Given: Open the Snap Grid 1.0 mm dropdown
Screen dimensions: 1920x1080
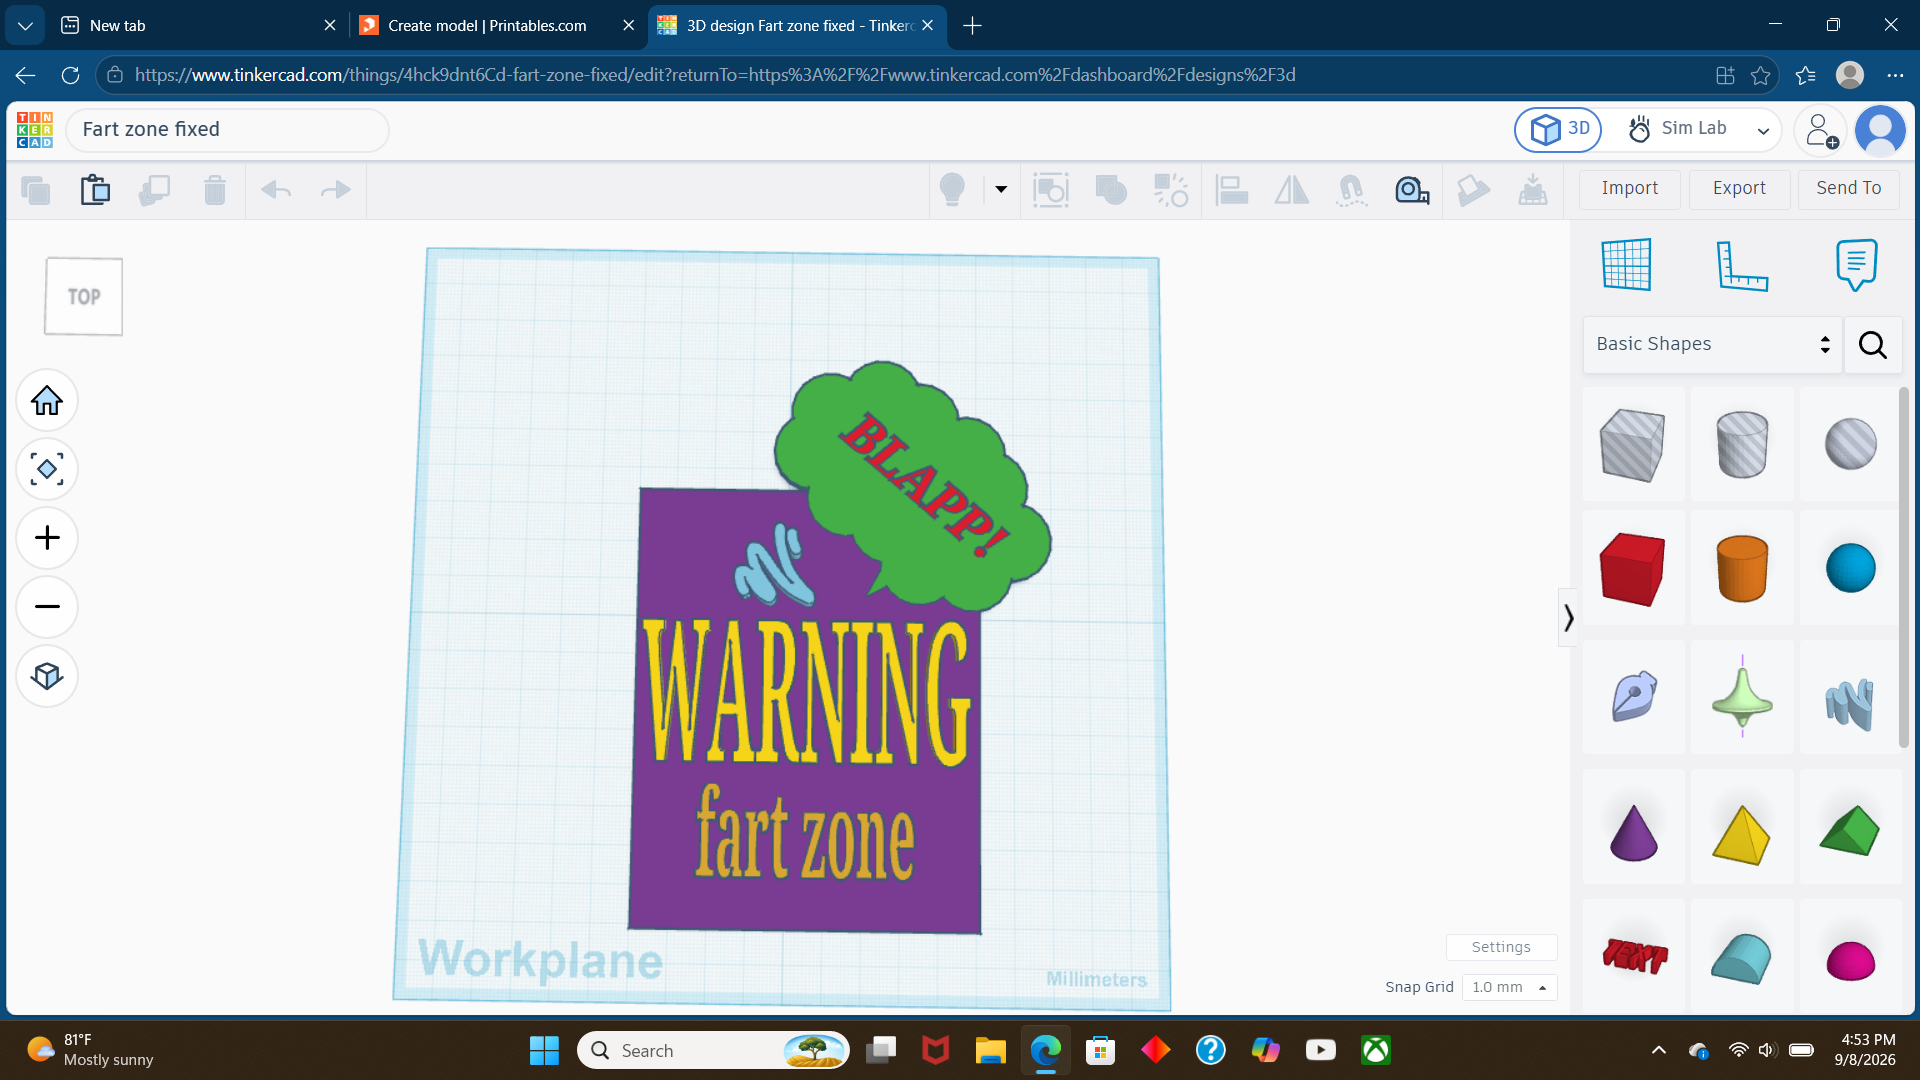Looking at the screenshot, I should (1509, 987).
